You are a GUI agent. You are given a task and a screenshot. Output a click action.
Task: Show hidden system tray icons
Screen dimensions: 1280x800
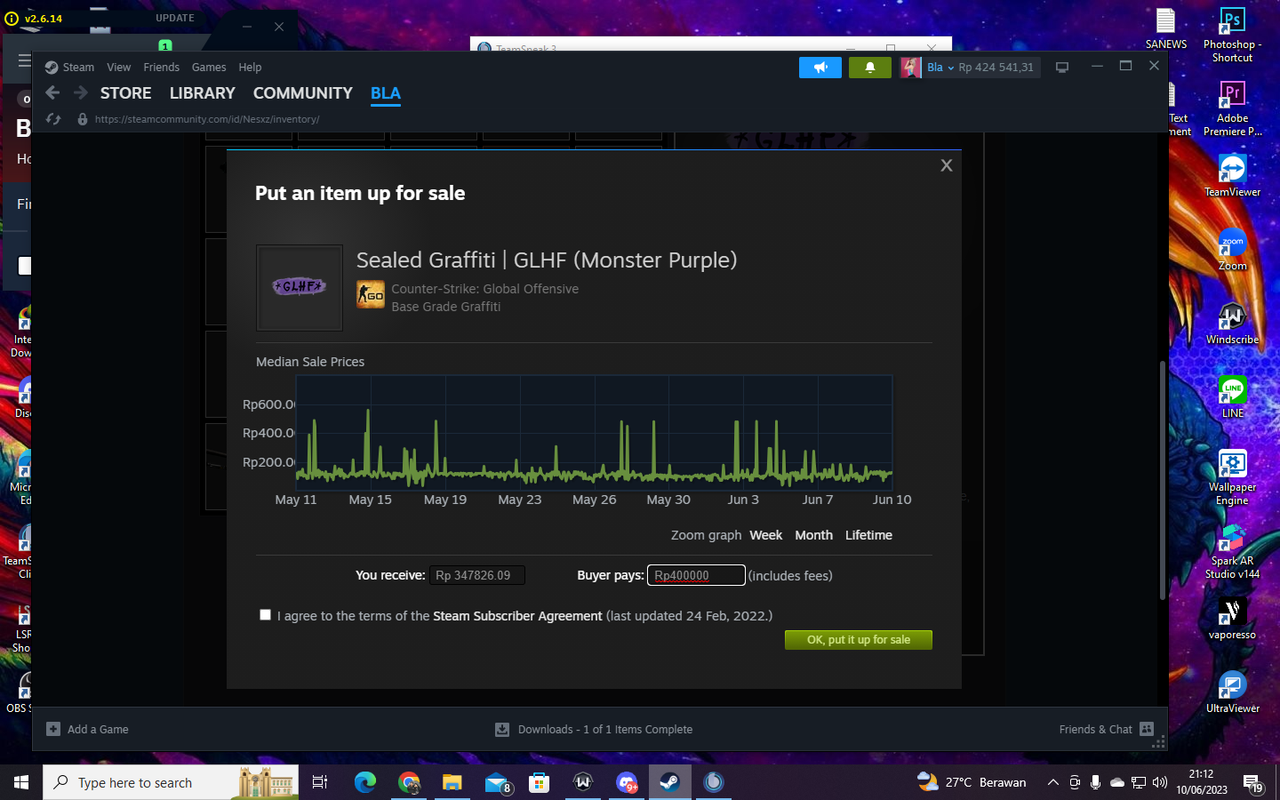pos(1053,782)
